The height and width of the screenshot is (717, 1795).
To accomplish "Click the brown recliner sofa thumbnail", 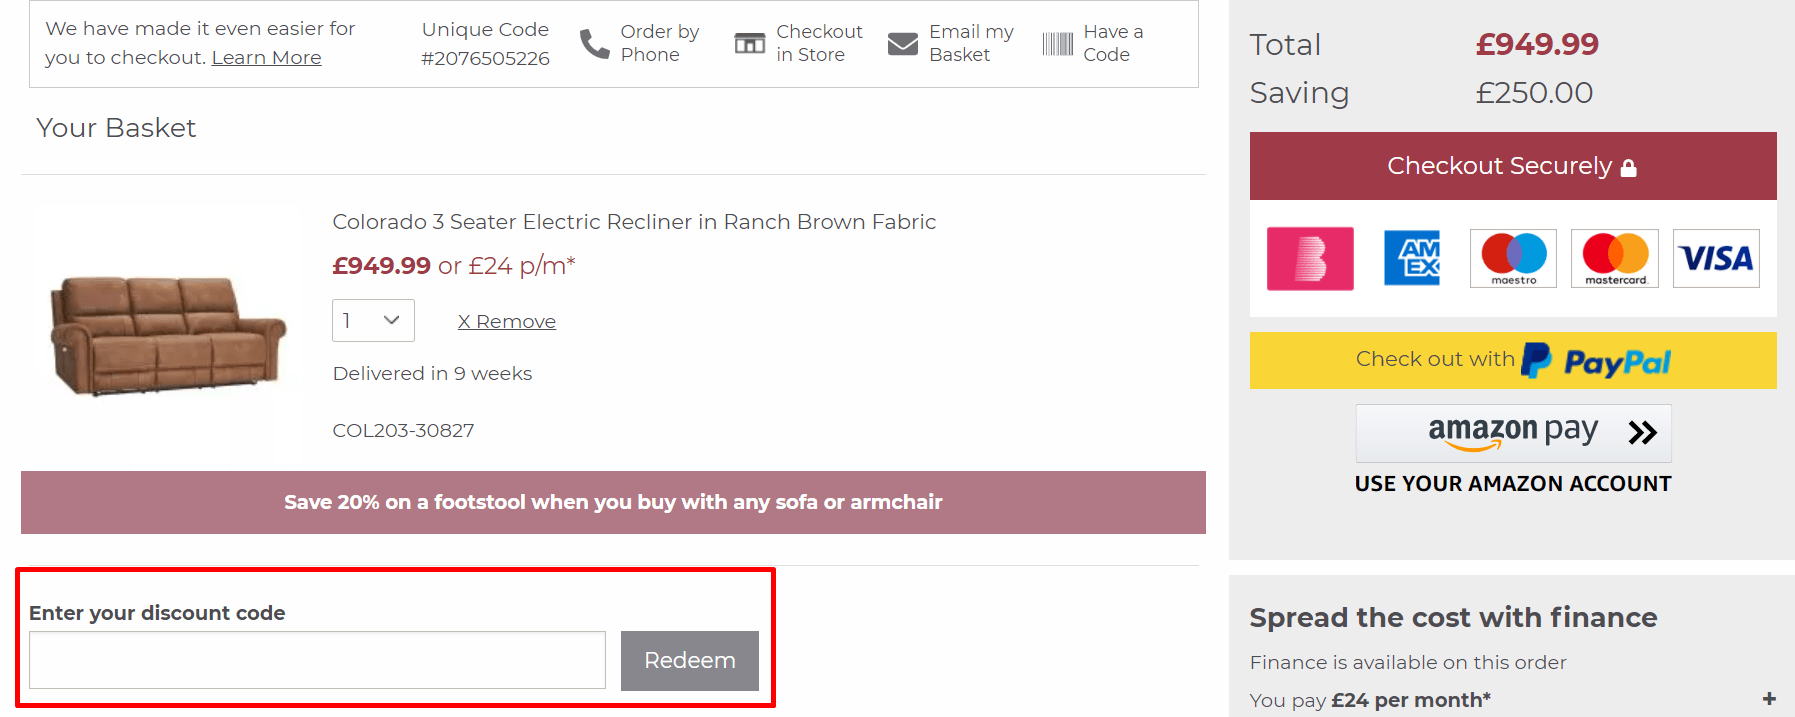I will 167,334.
